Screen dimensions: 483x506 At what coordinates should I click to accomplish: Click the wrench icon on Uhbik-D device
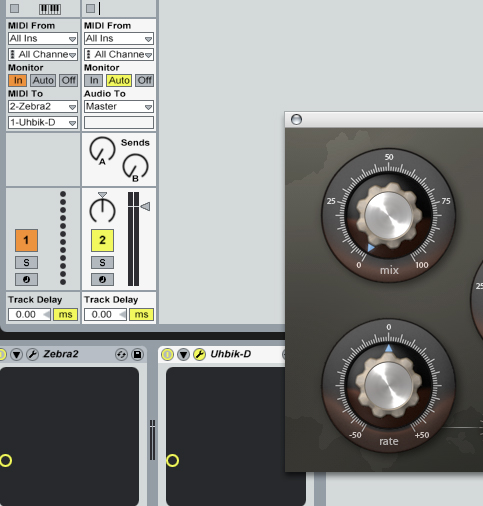(200, 354)
